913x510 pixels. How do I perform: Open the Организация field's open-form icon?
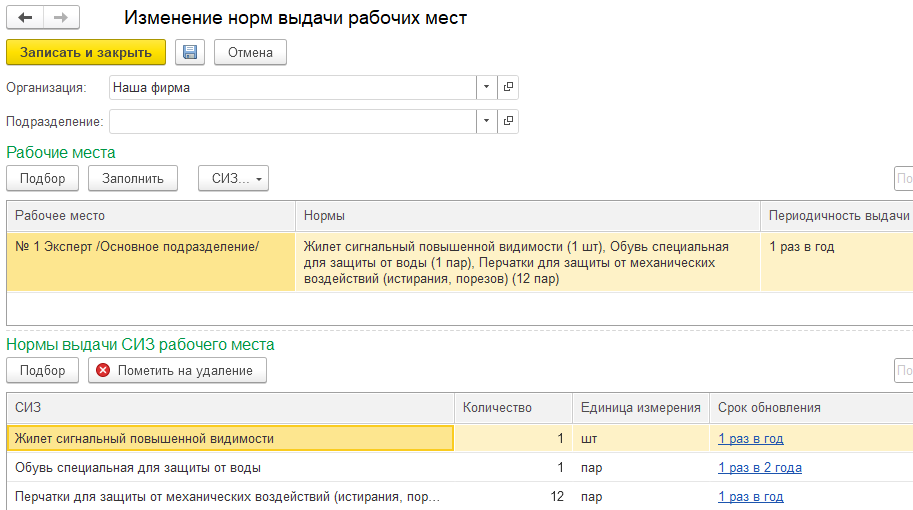click(508, 88)
